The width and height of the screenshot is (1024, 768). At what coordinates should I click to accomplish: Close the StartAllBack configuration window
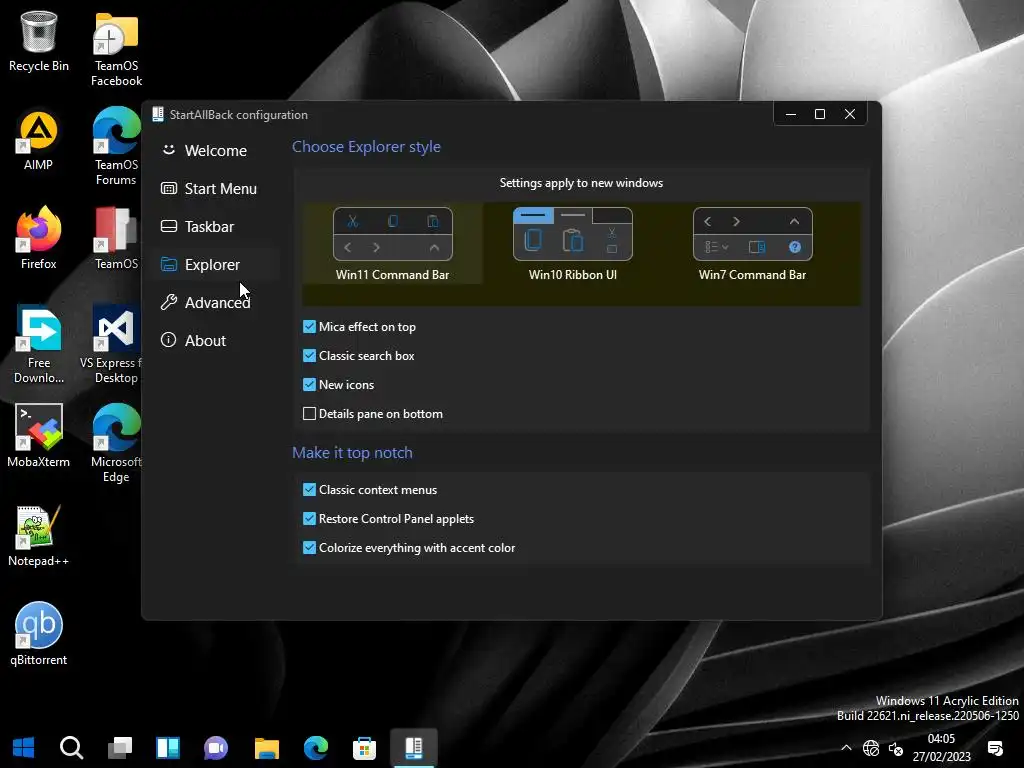tap(850, 114)
